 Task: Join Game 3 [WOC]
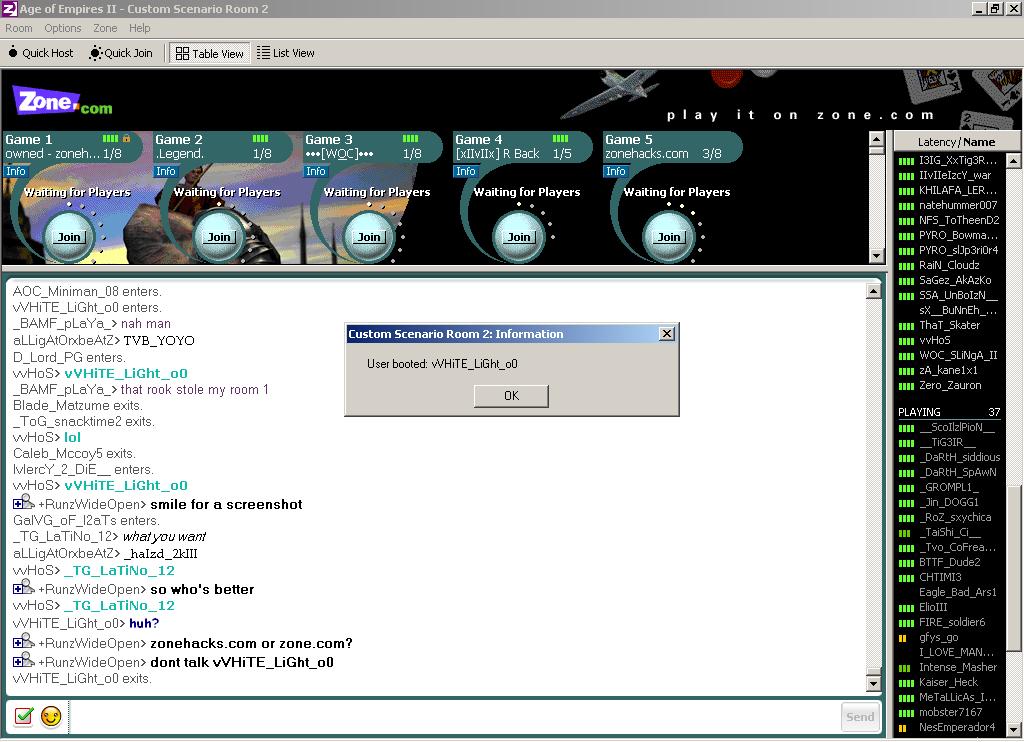[368, 237]
